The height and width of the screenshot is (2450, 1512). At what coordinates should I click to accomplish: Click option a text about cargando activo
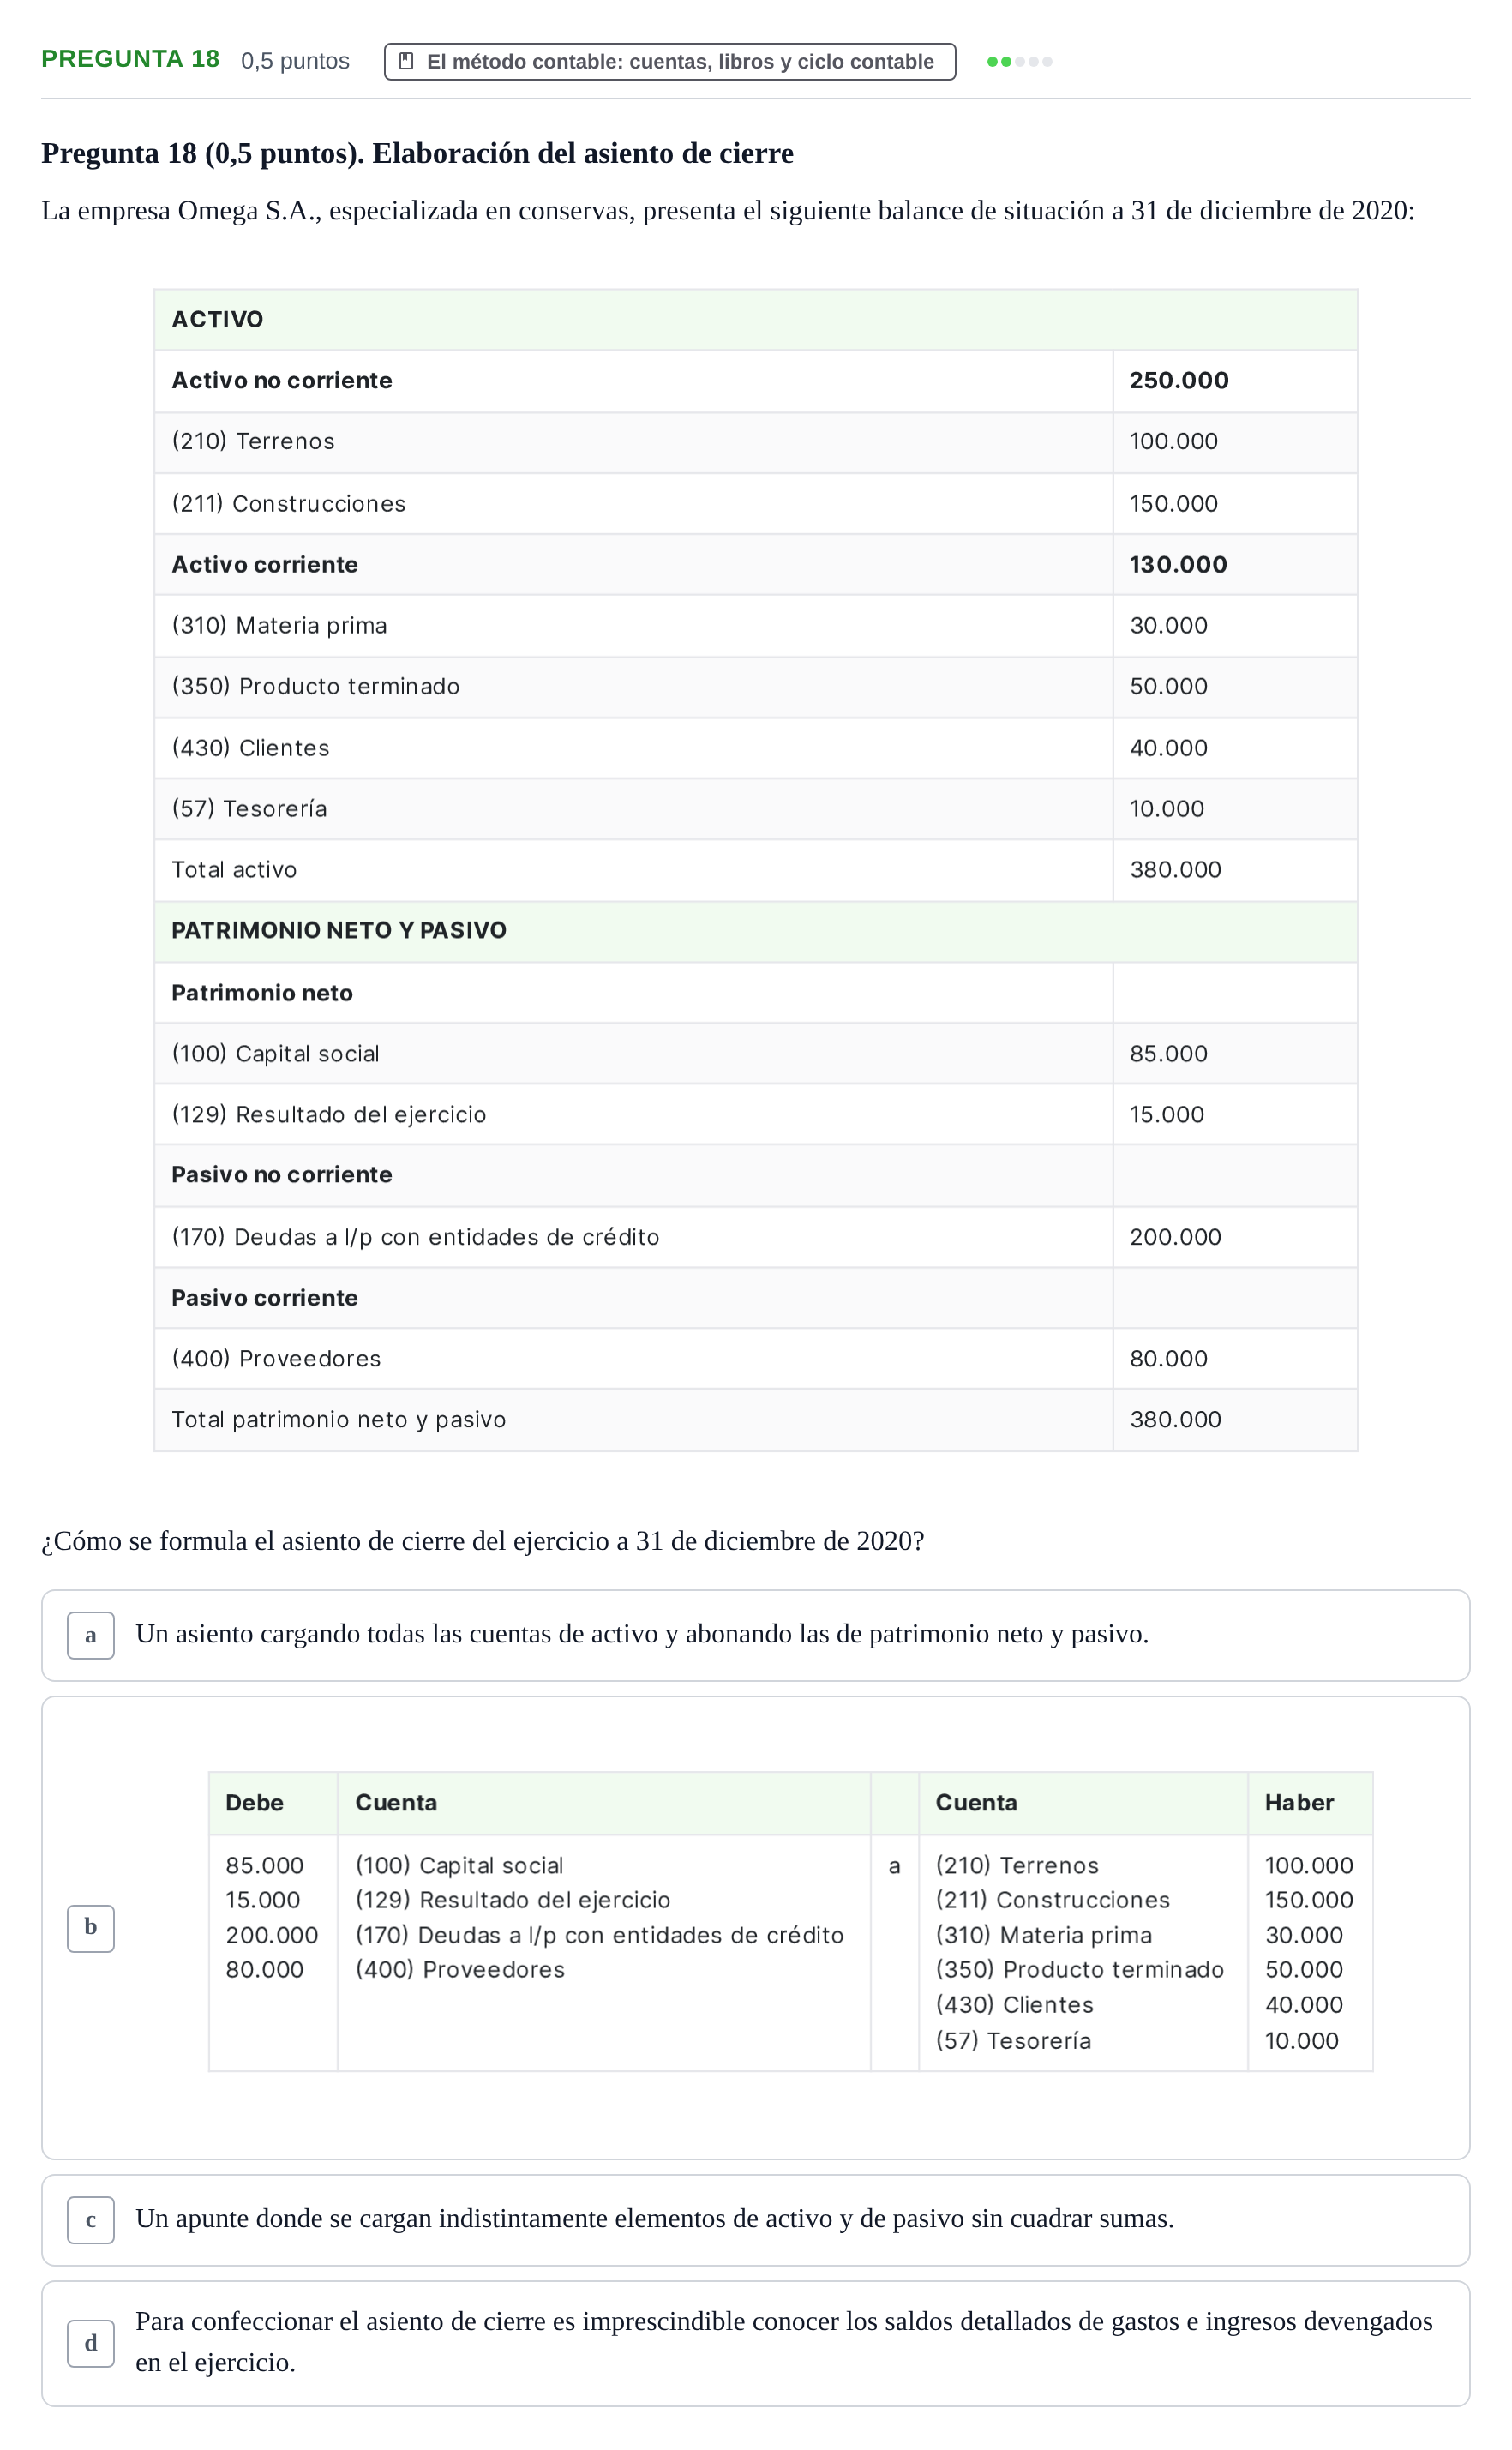pos(642,1634)
